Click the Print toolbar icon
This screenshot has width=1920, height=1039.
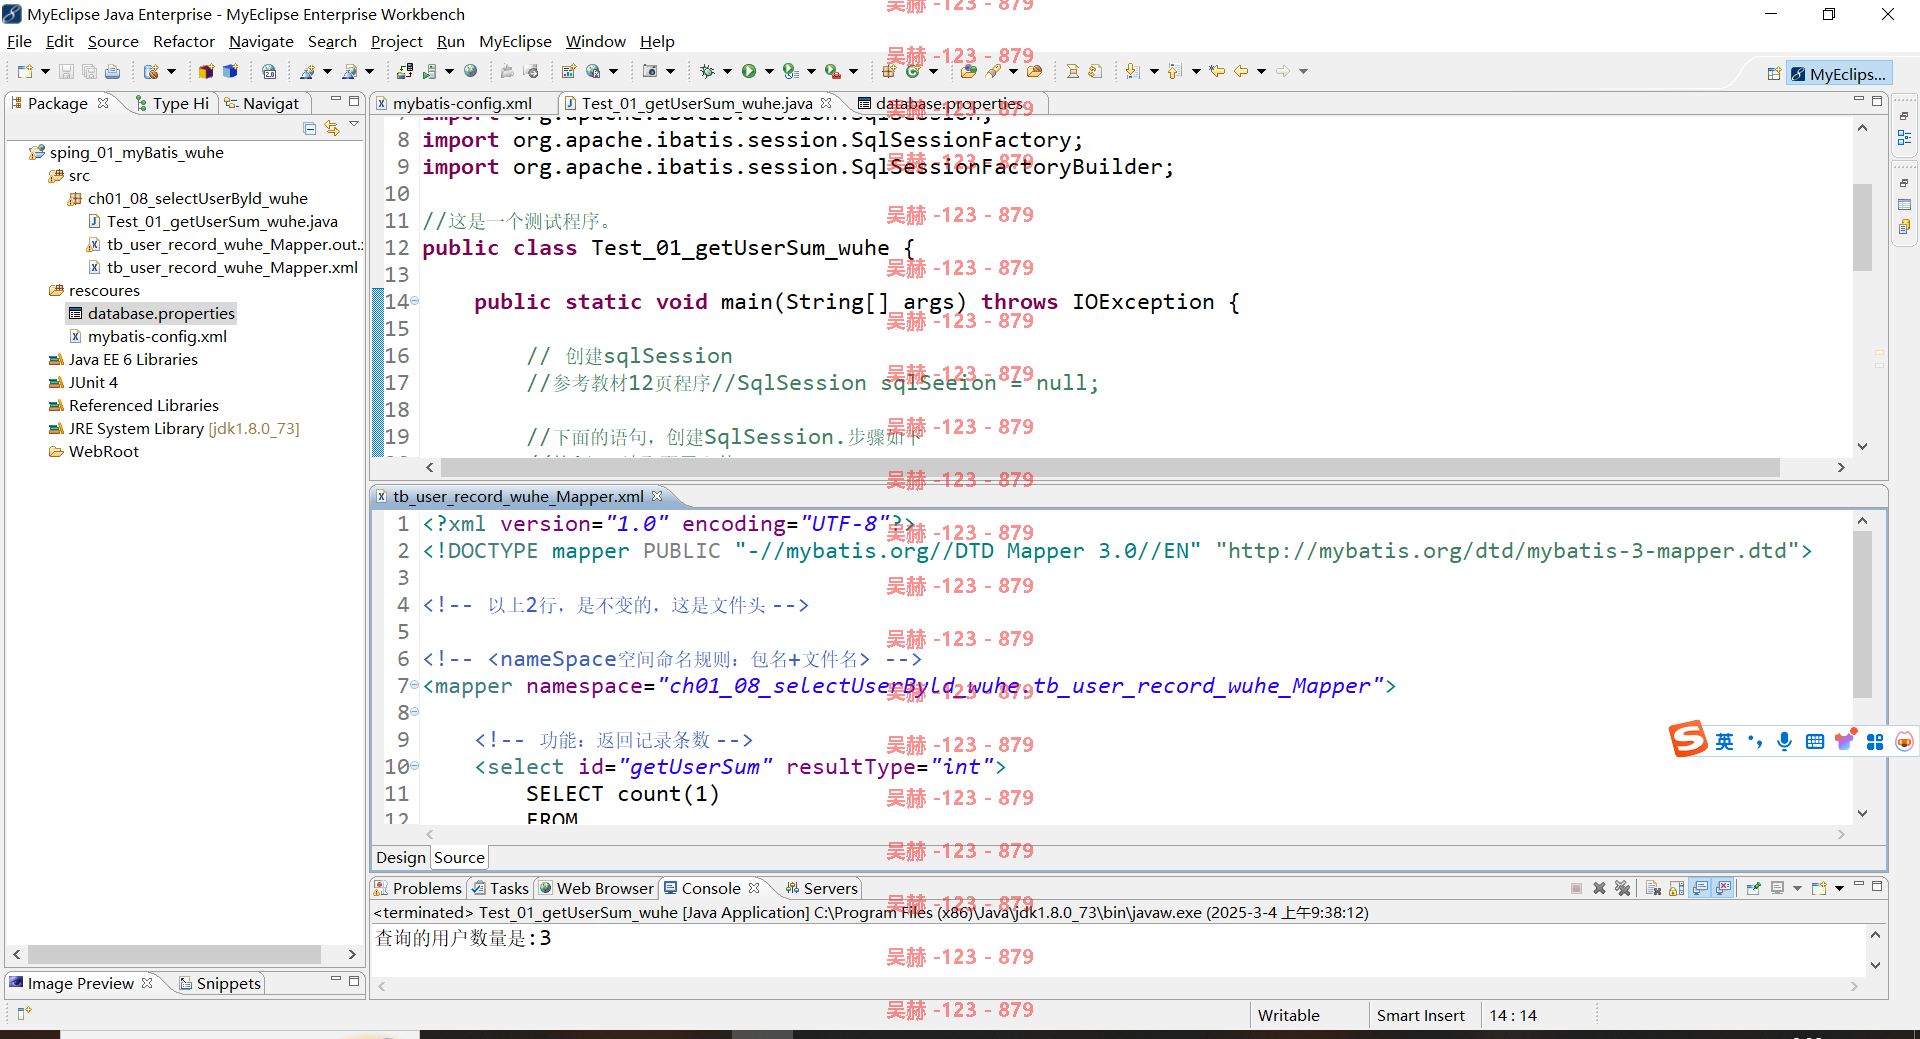coord(112,71)
